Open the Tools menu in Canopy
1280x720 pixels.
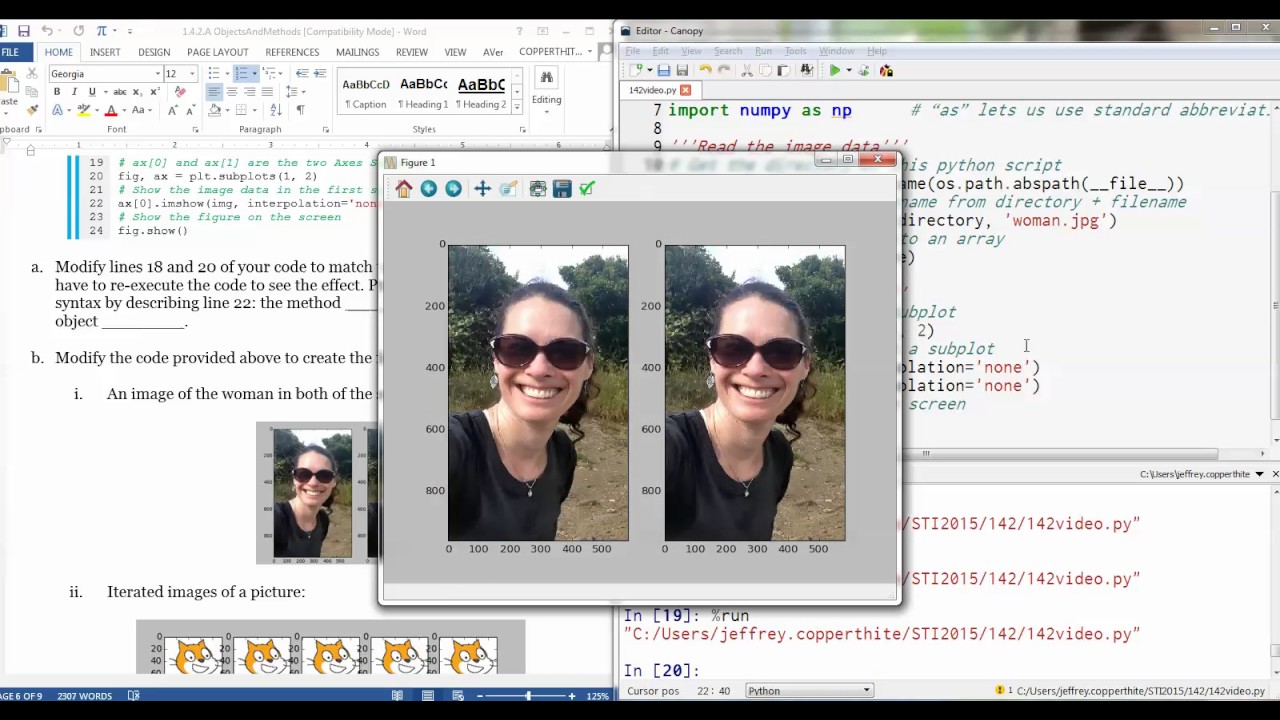[x=795, y=51]
